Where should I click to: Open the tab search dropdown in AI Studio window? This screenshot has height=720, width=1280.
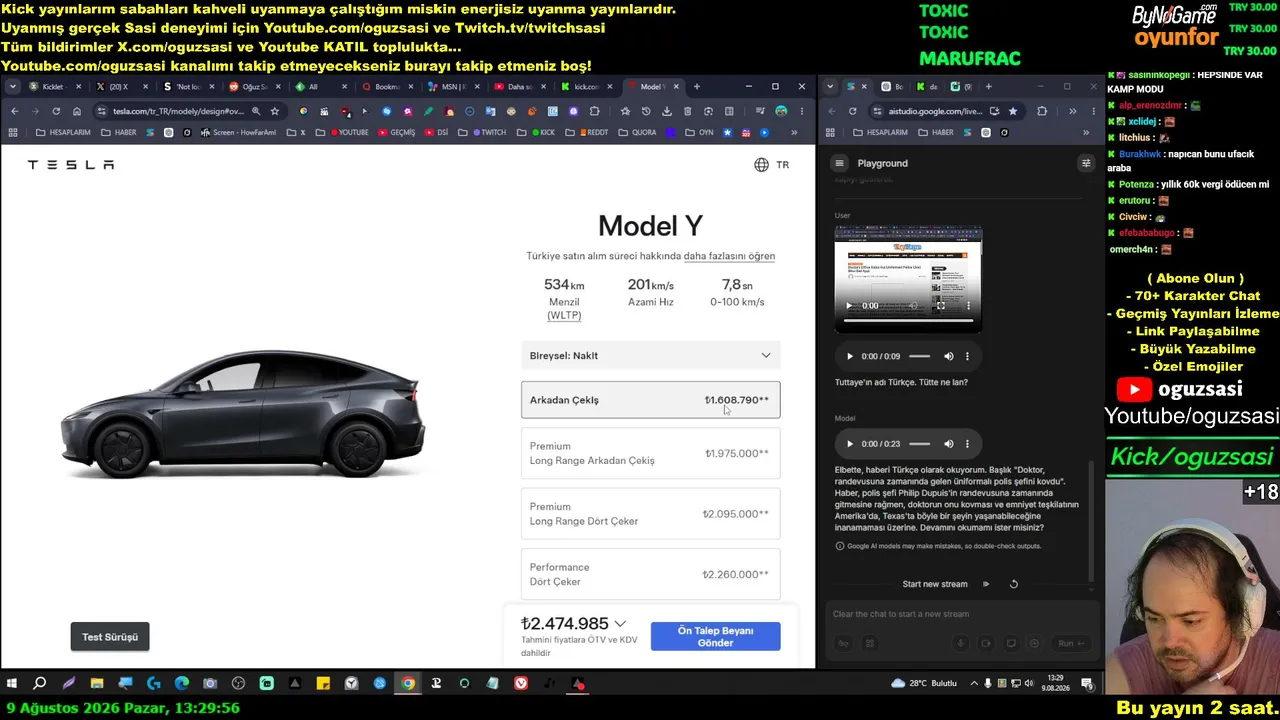pos(830,87)
